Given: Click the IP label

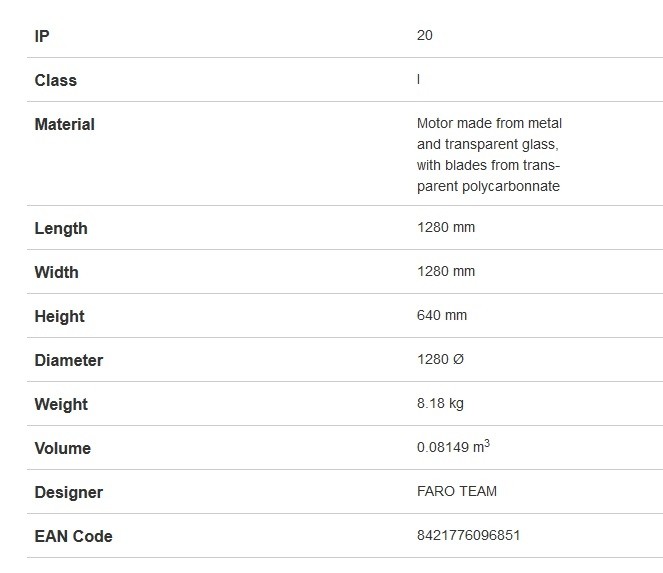Looking at the screenshot, I should coord(42,36).
